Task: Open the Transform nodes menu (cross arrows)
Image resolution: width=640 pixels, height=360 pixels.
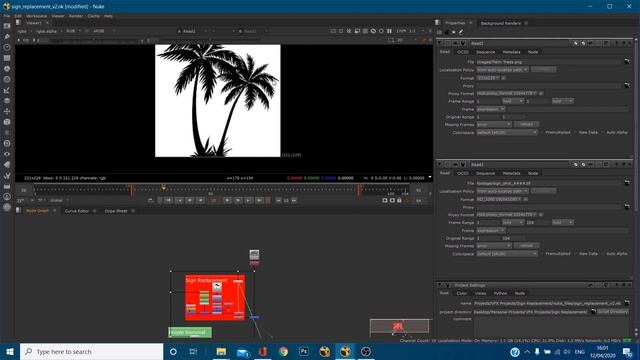Action: point(7,111)
